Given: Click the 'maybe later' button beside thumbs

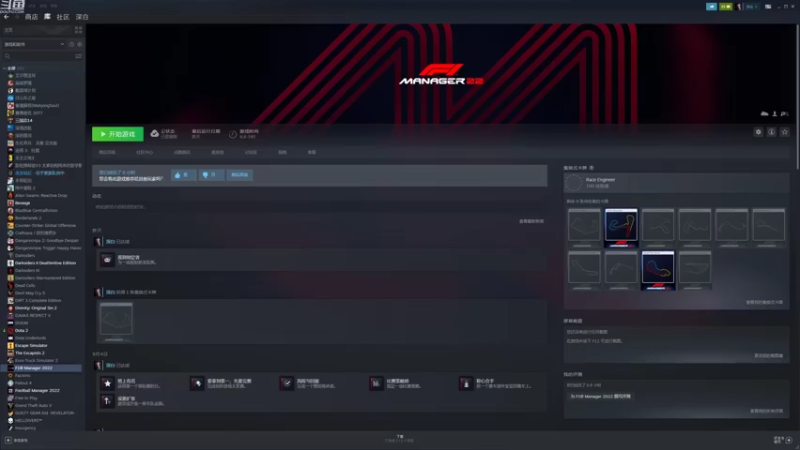Looking at the screenshot, I should click(239, 175).
